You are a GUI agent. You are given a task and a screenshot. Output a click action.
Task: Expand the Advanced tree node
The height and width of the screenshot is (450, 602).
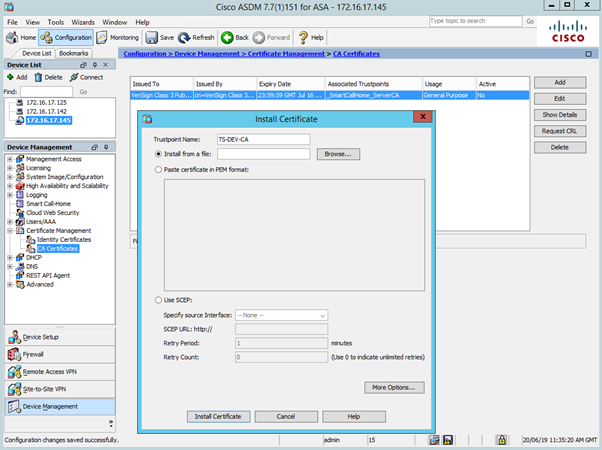9,284
